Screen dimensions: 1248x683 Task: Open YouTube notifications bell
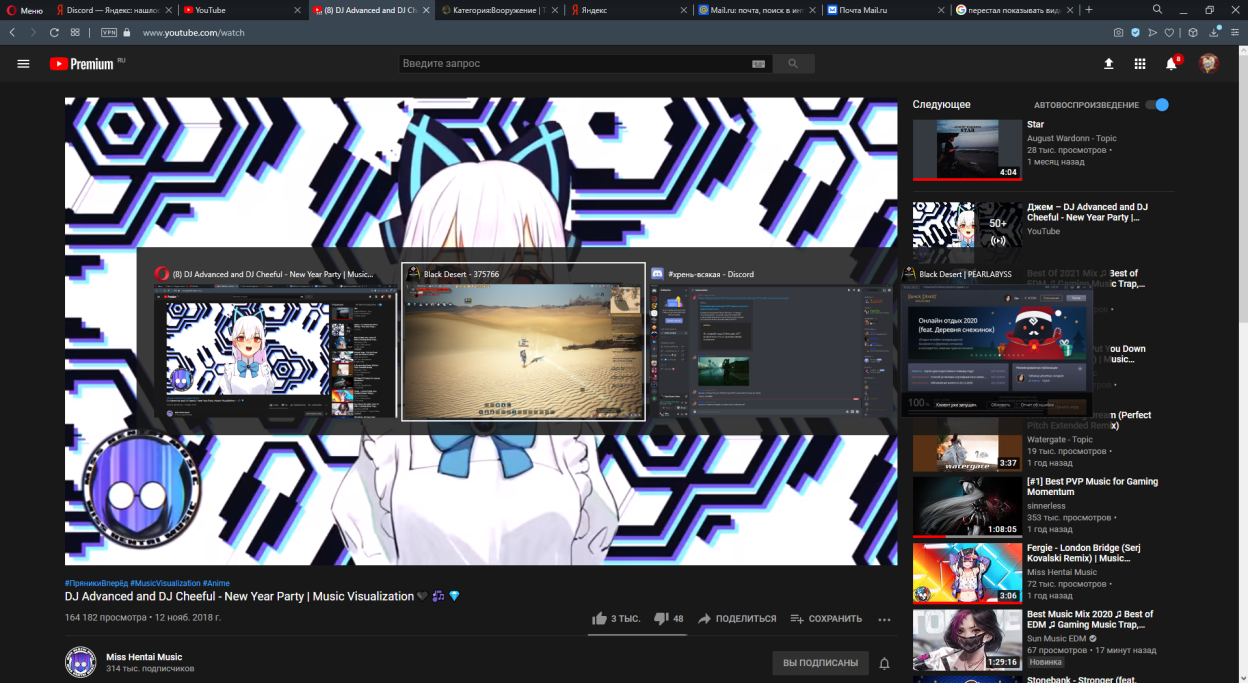tap(1171, 63)
